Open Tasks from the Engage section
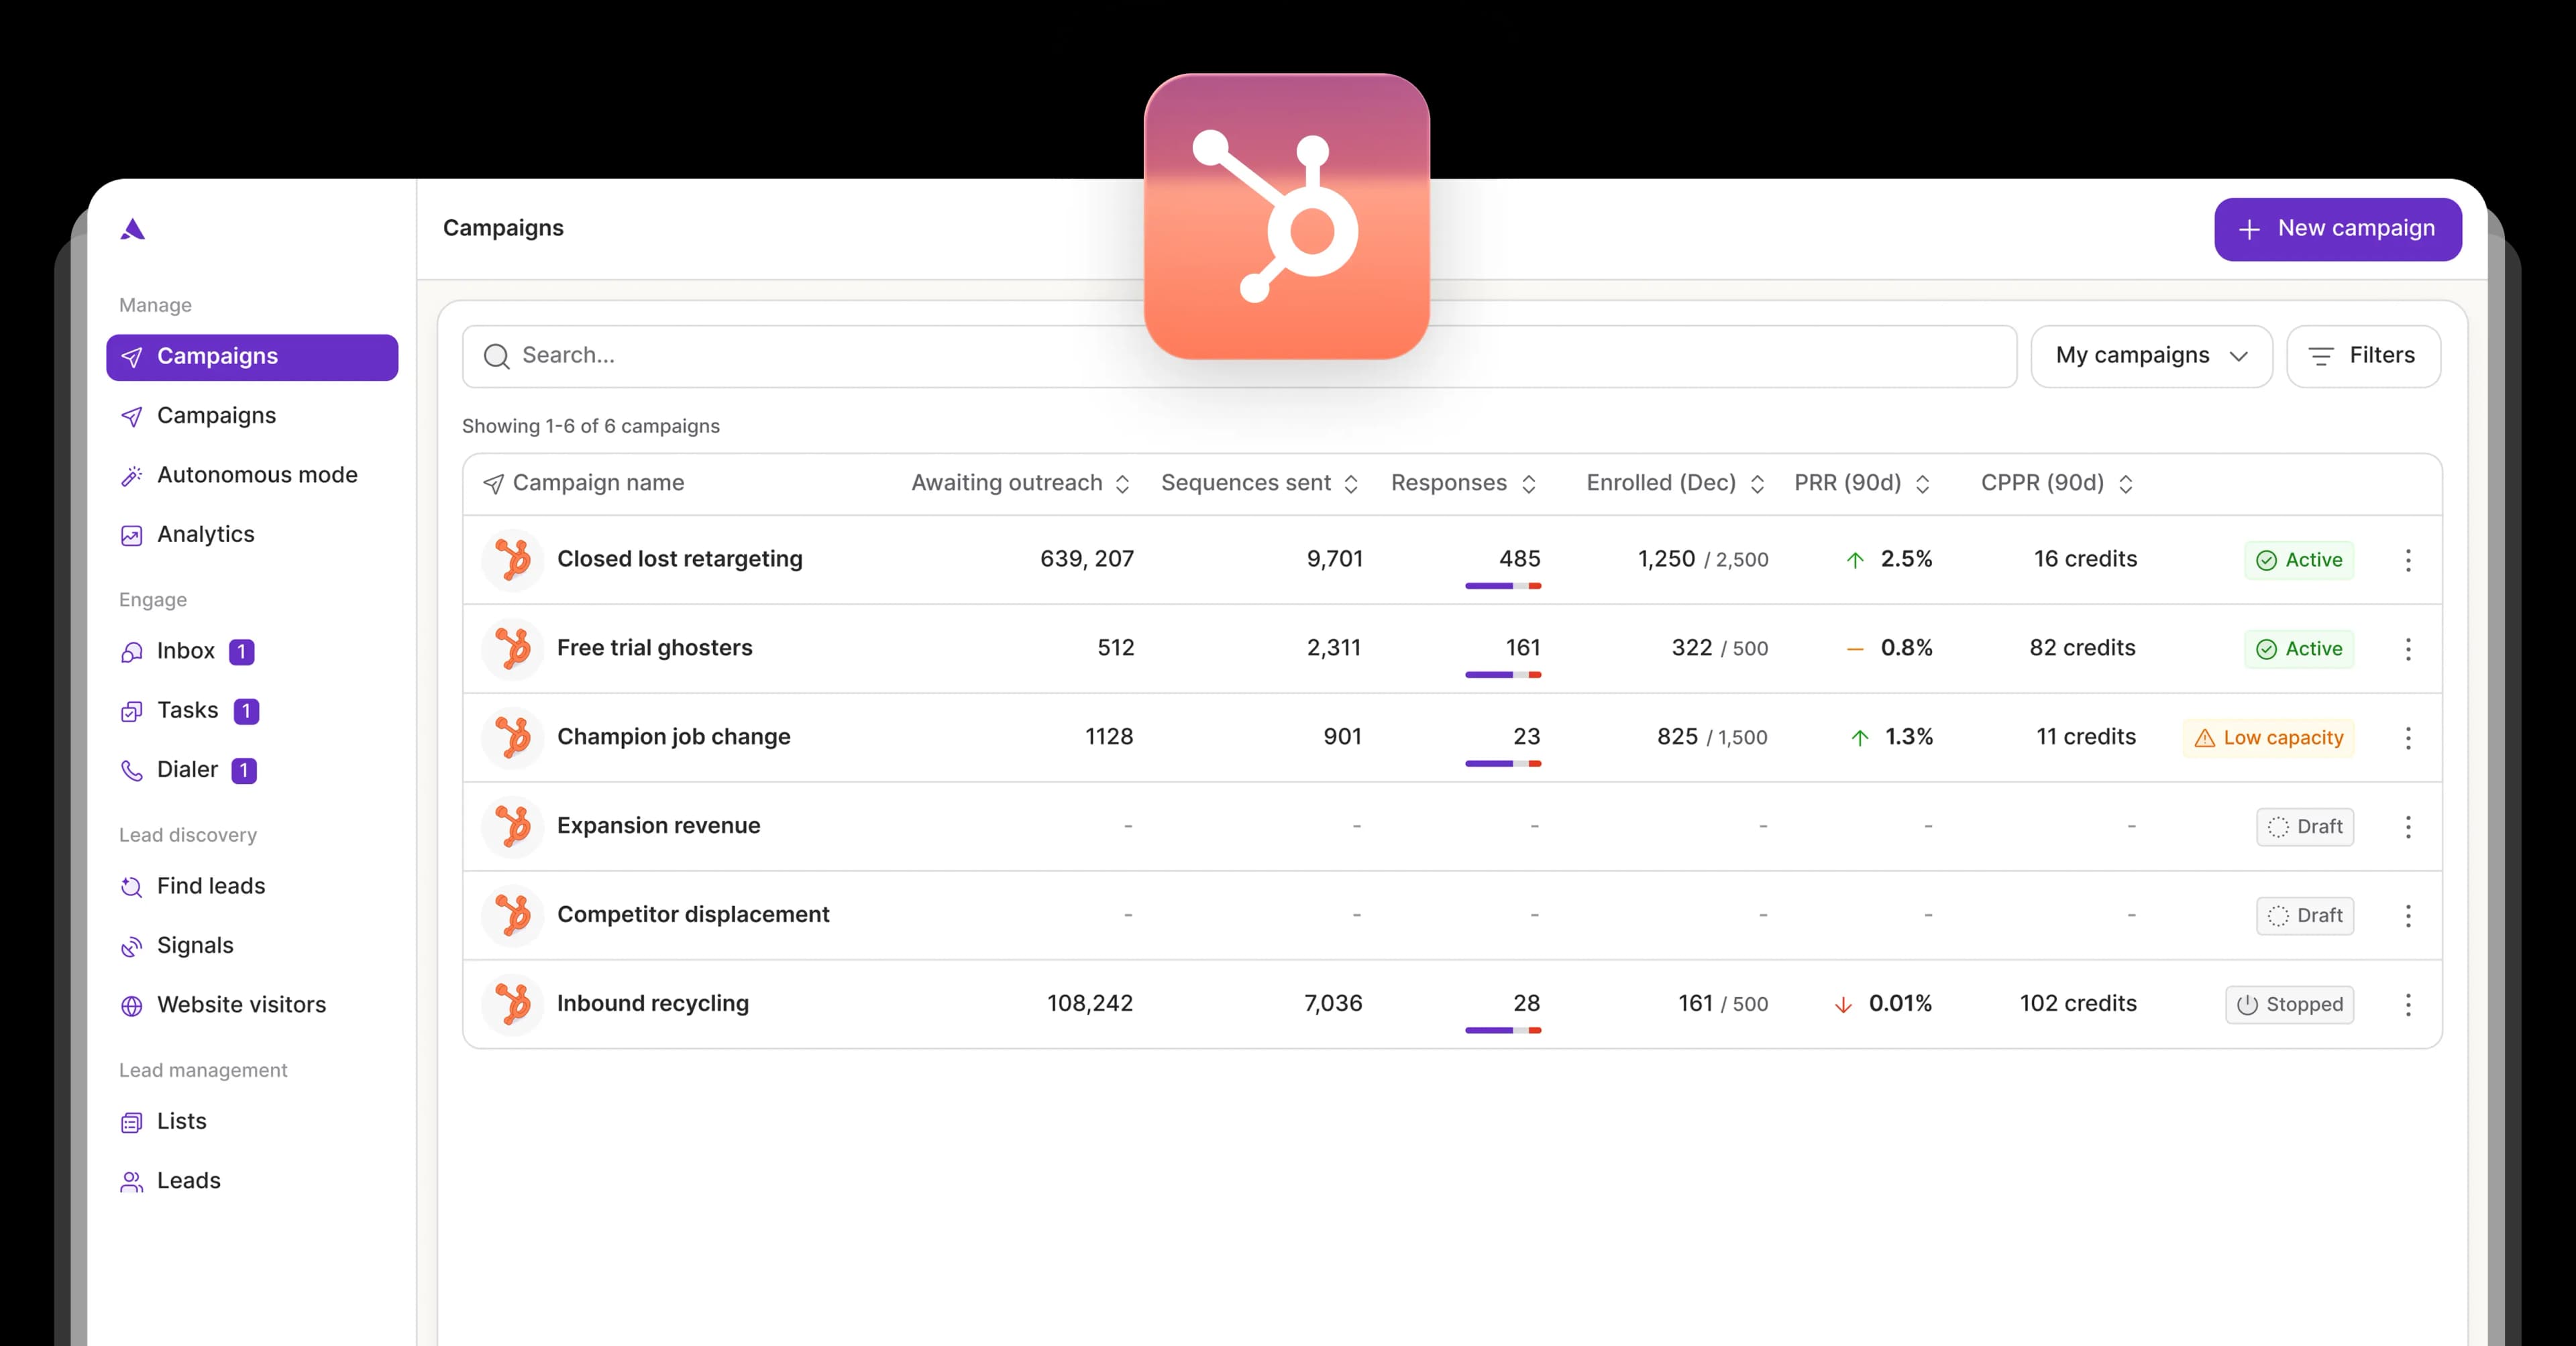 (x=187, y=710)
